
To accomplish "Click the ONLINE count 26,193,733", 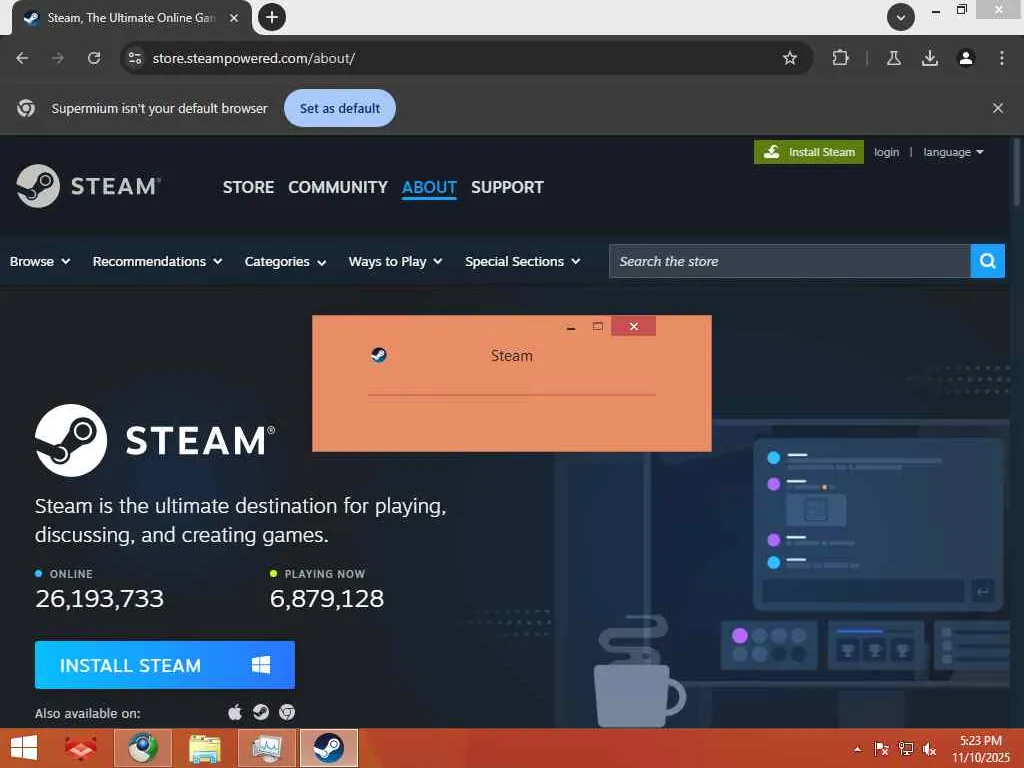I will click(x=99, y=598).
